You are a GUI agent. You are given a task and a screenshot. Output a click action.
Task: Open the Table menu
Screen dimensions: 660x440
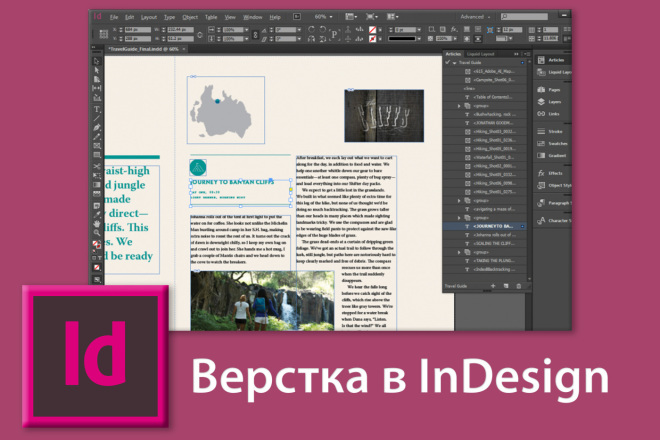(x=211, y=17)
